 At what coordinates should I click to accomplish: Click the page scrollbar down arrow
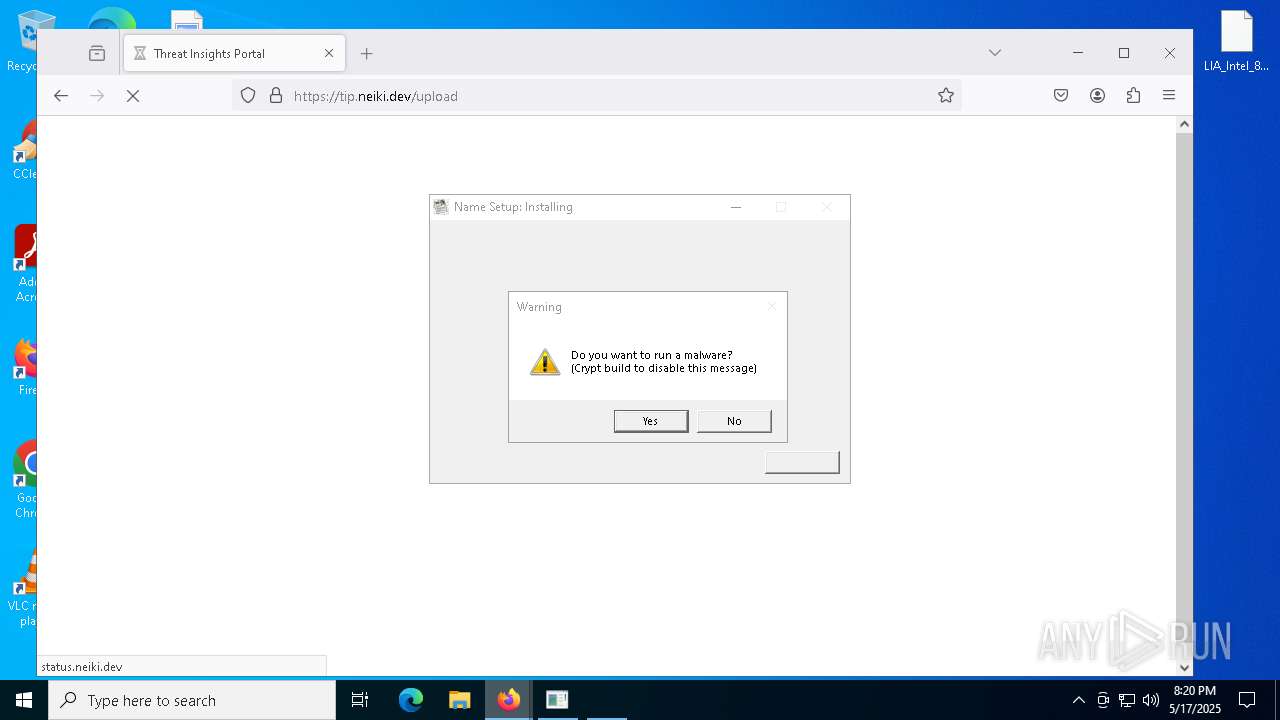click(x=1184, y=668)
